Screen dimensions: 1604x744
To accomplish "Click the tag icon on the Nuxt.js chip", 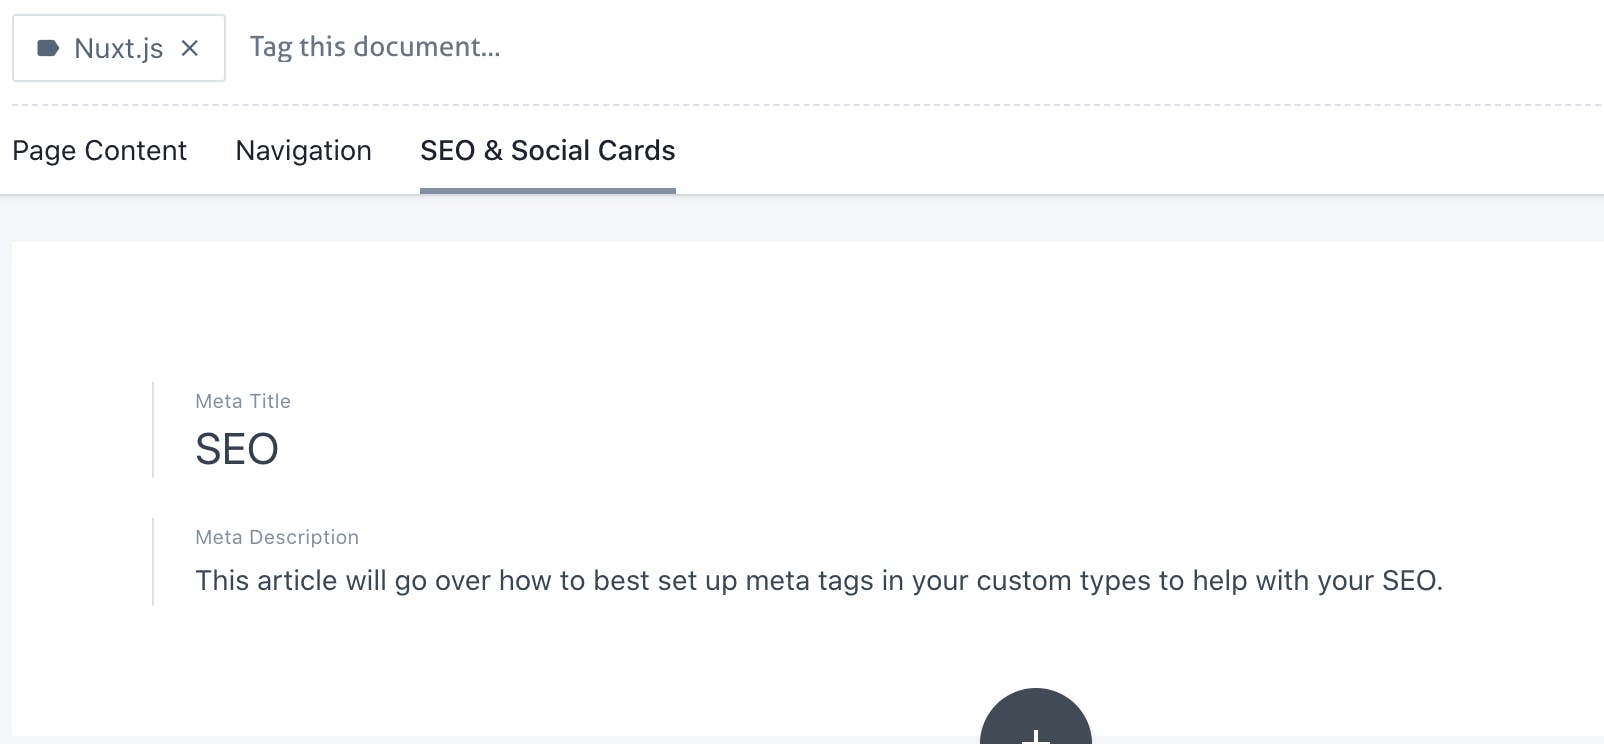I will tap(48, 48).
